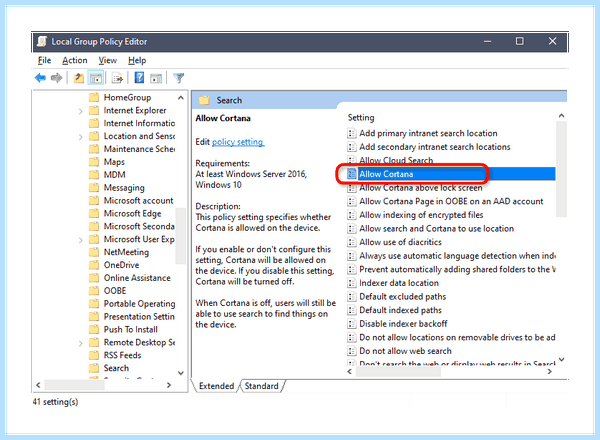Select Add secondary intranet search locations
600x440 pixels.
tap(435, 147)
